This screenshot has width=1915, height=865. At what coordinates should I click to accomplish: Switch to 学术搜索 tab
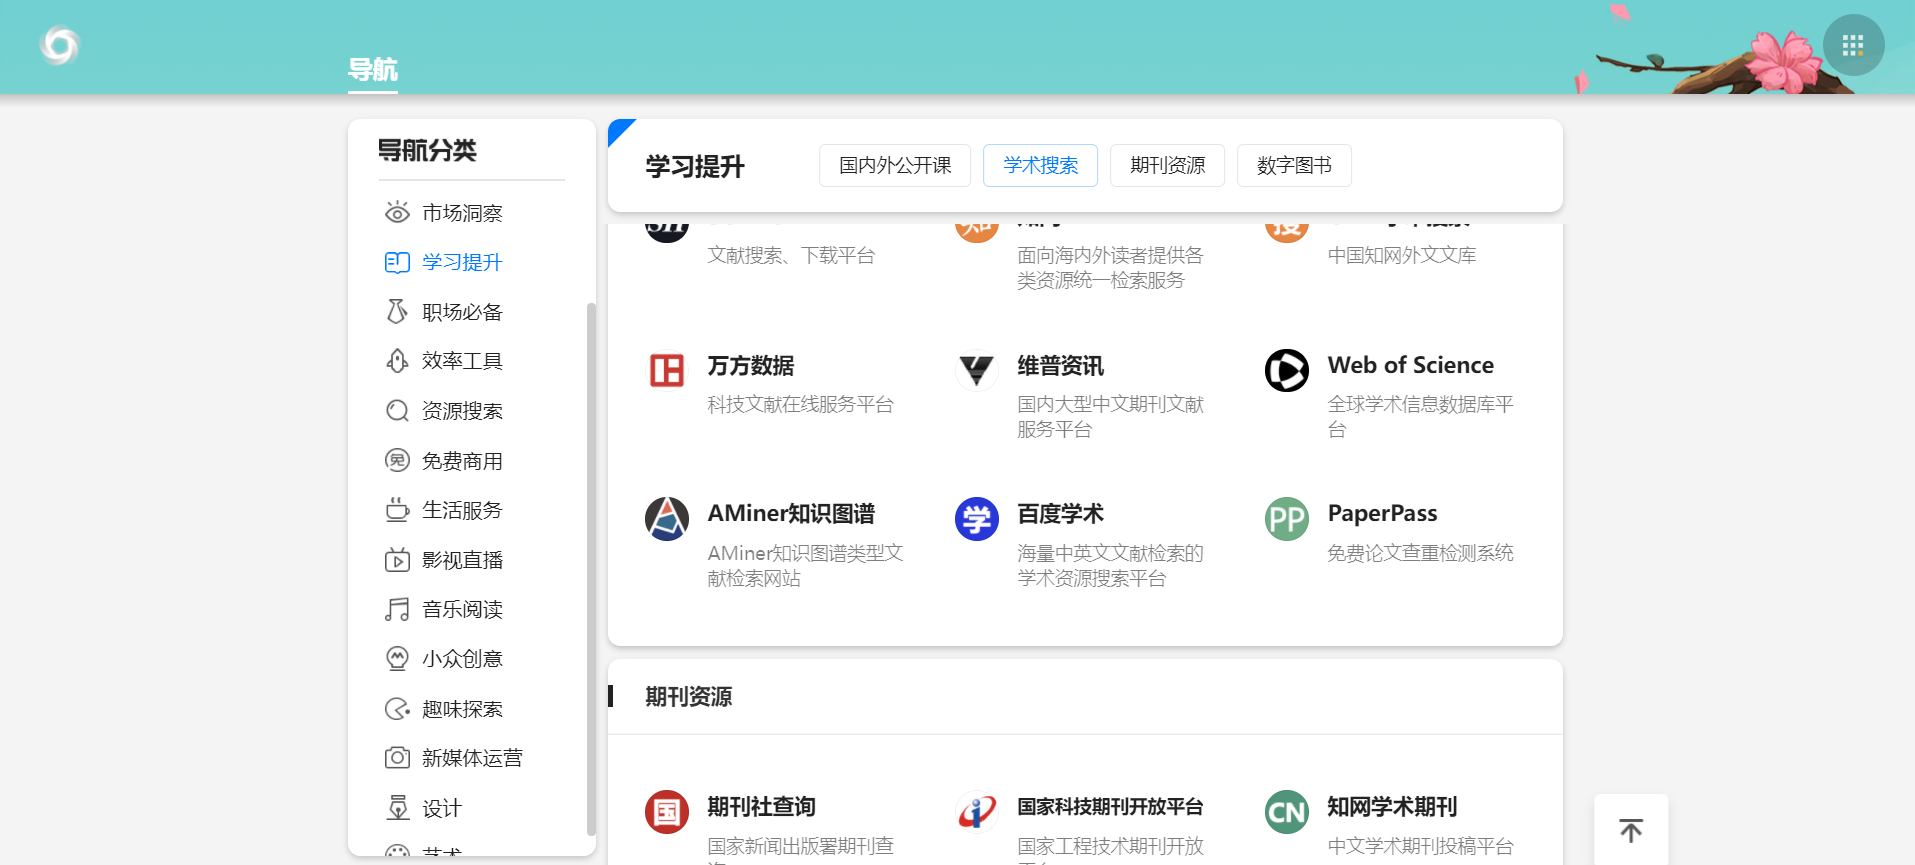tap(1040, 165)
